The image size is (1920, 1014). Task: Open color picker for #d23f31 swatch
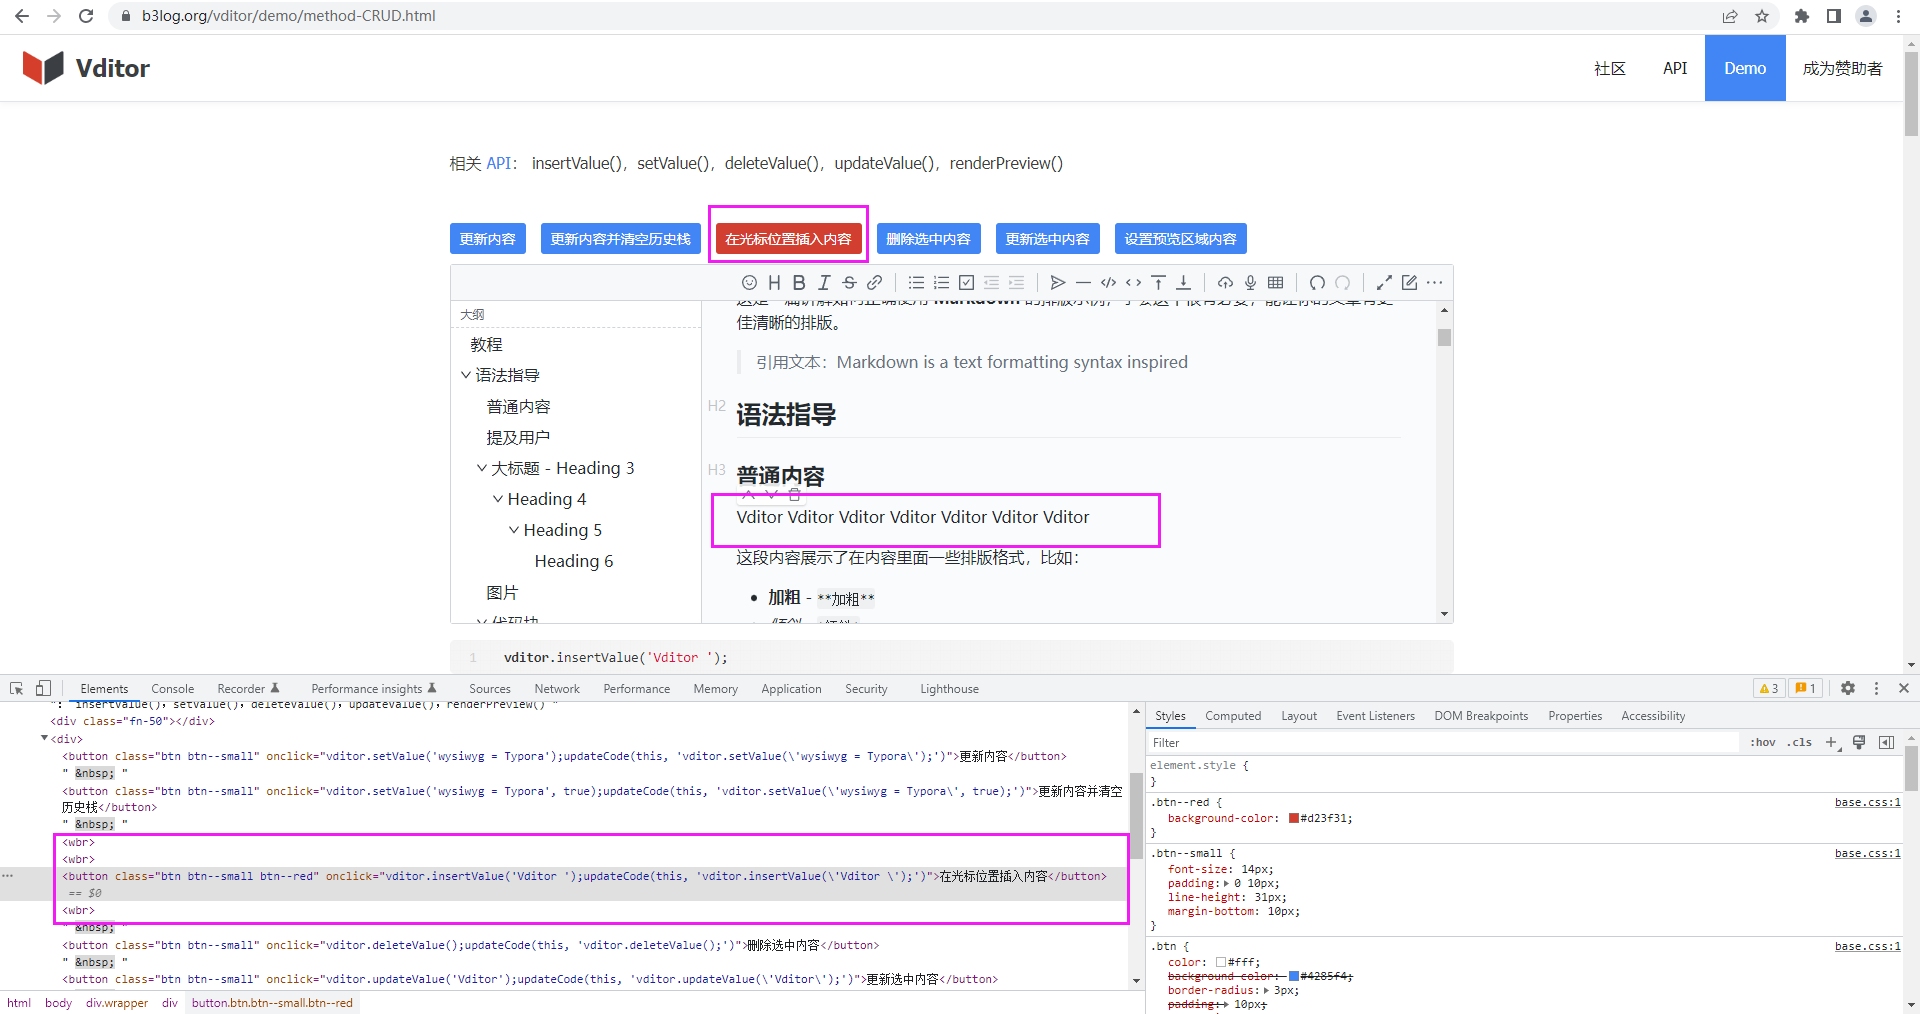coord(1294,818)
